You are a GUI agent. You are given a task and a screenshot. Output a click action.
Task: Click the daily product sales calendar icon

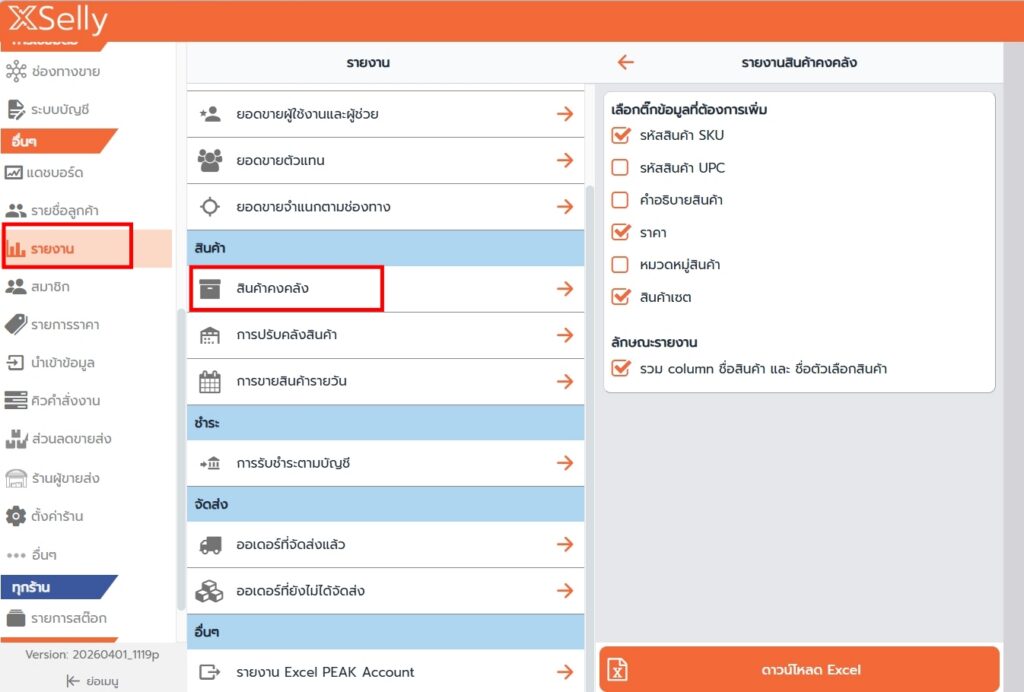point(209,381)
